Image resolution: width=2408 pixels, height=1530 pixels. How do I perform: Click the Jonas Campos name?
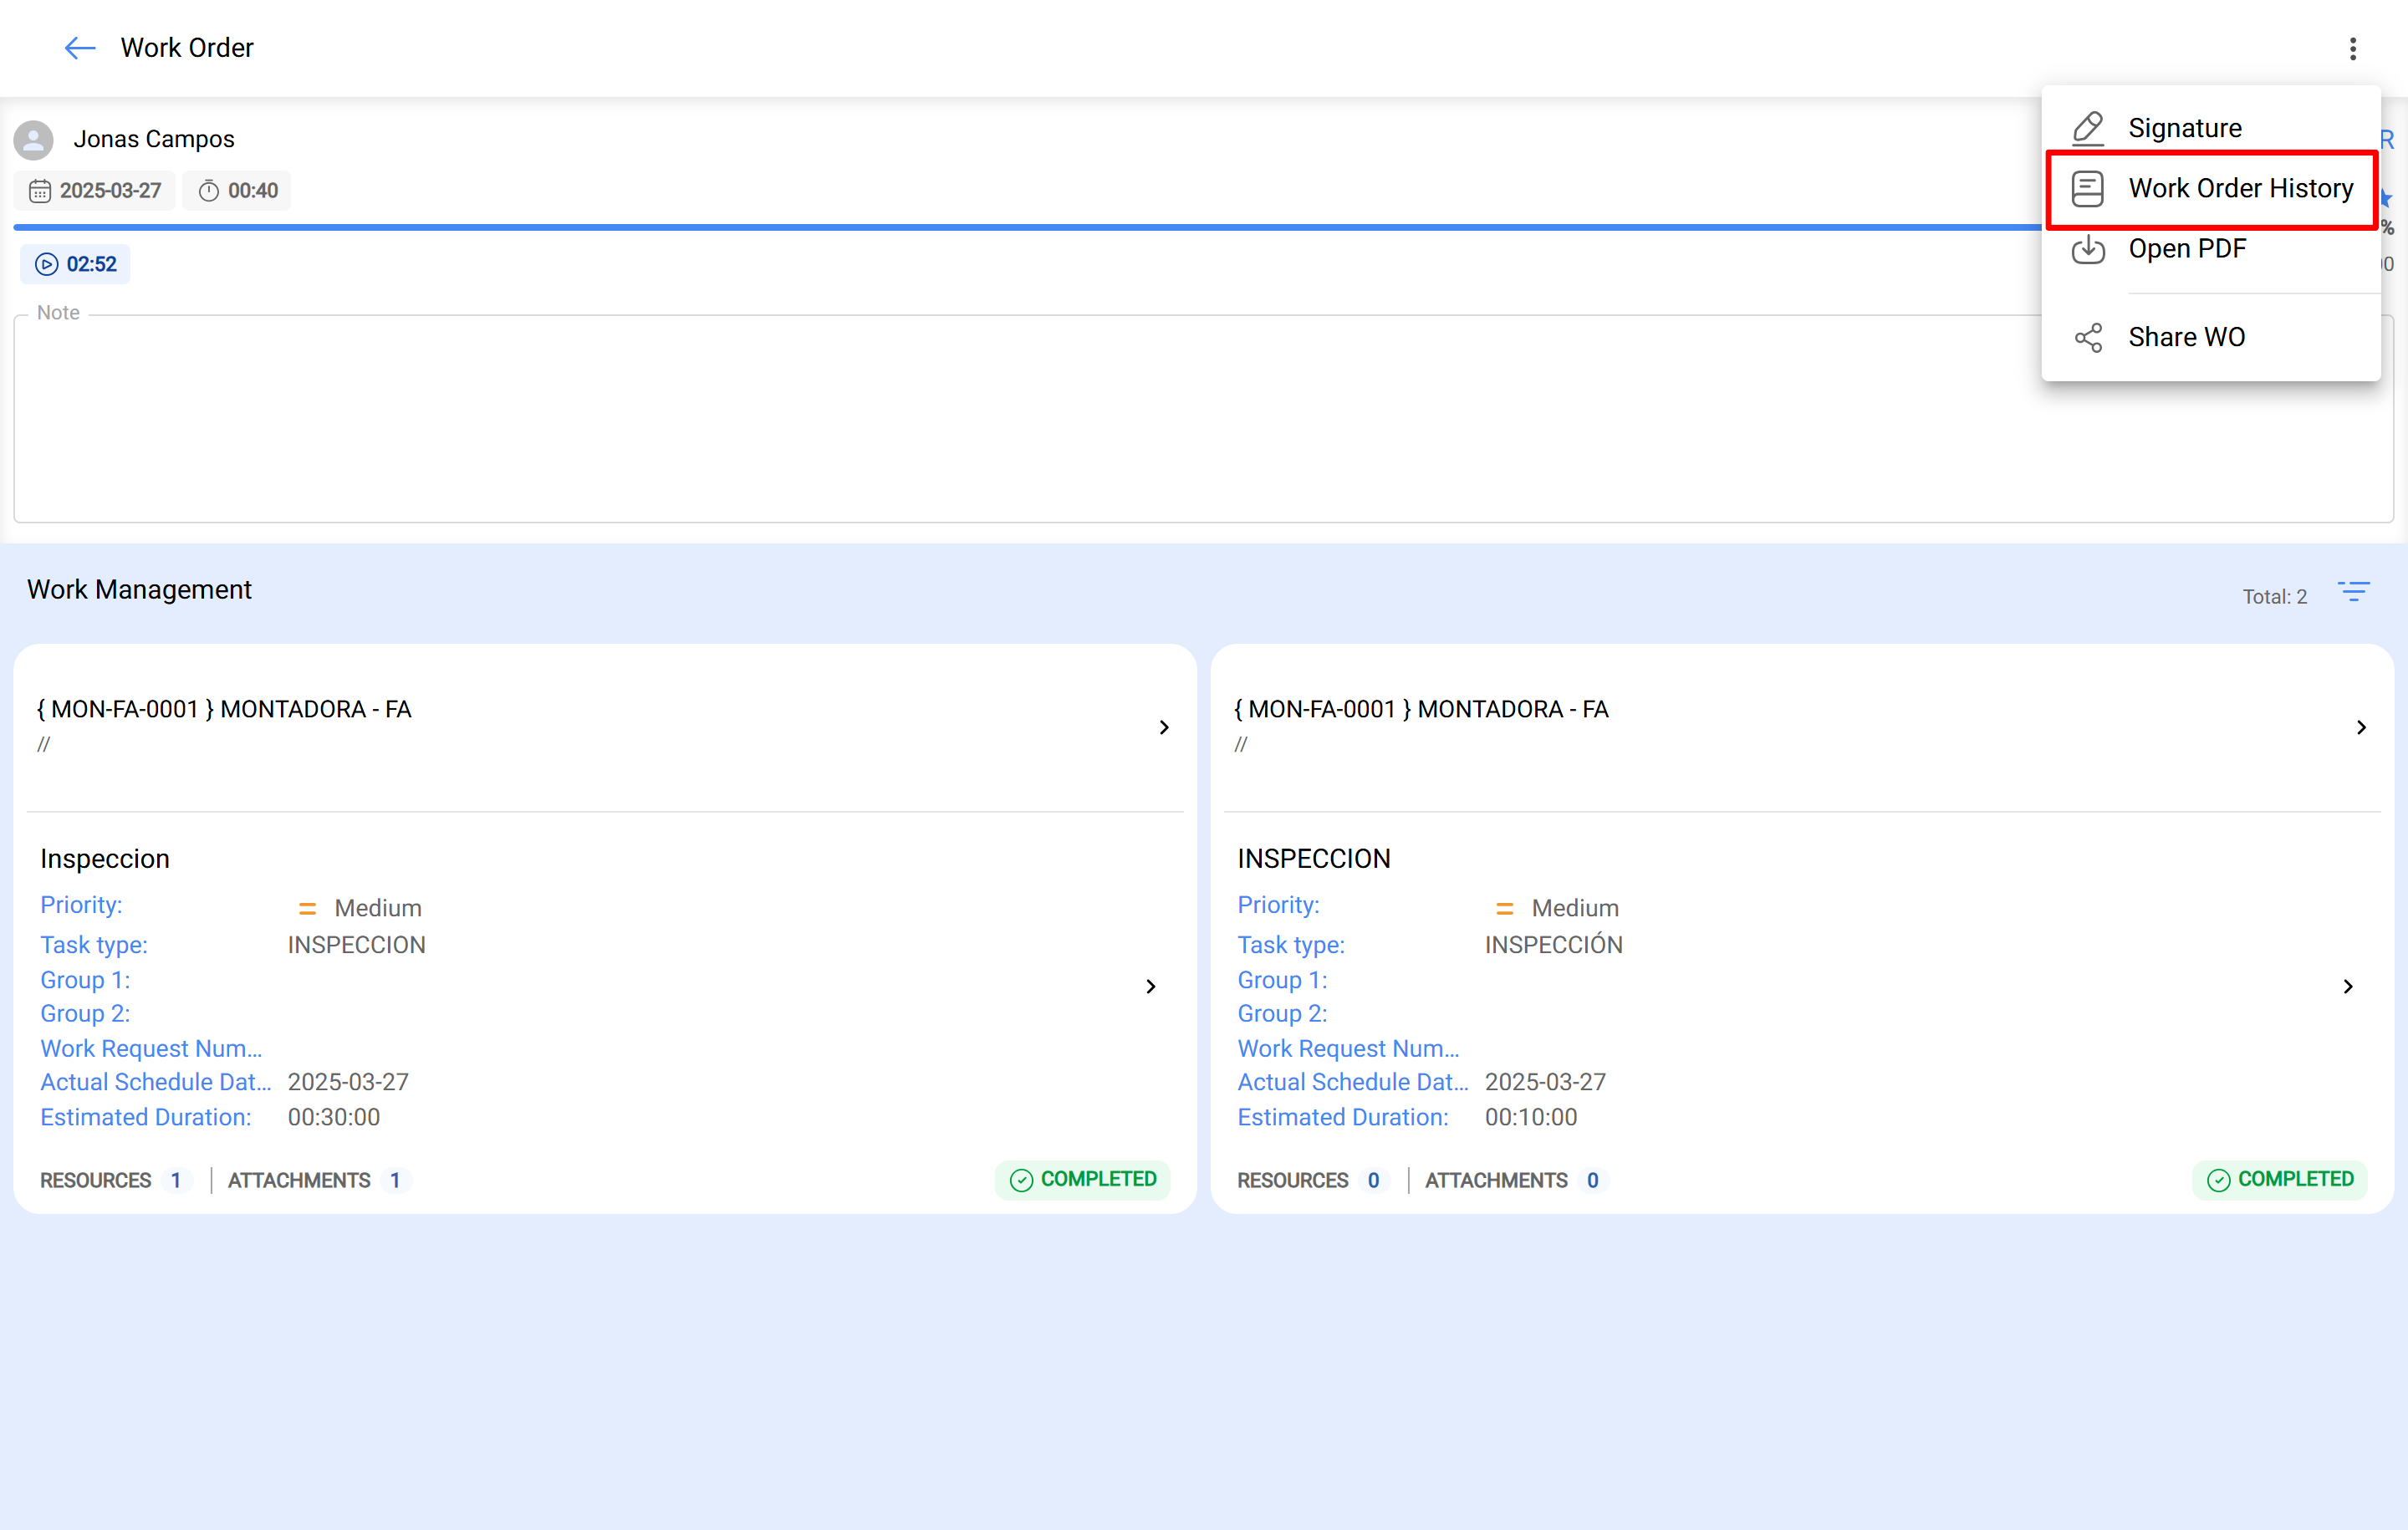click(x=154, y=140)
